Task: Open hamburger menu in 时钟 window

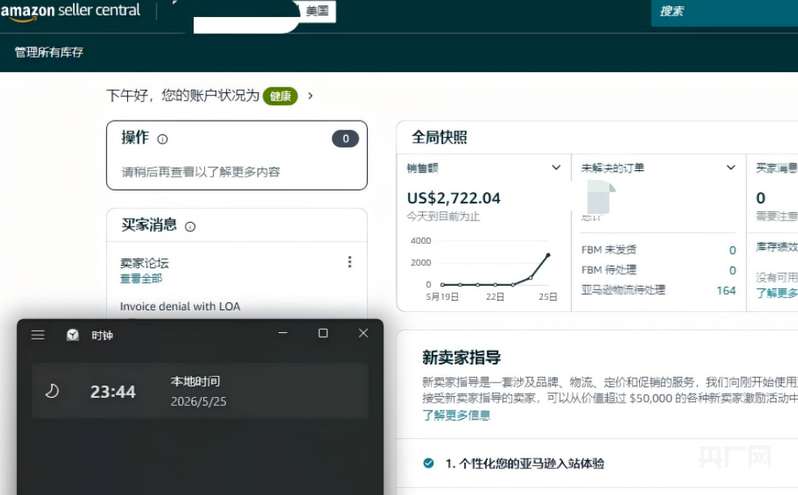Action: point(38,335)
